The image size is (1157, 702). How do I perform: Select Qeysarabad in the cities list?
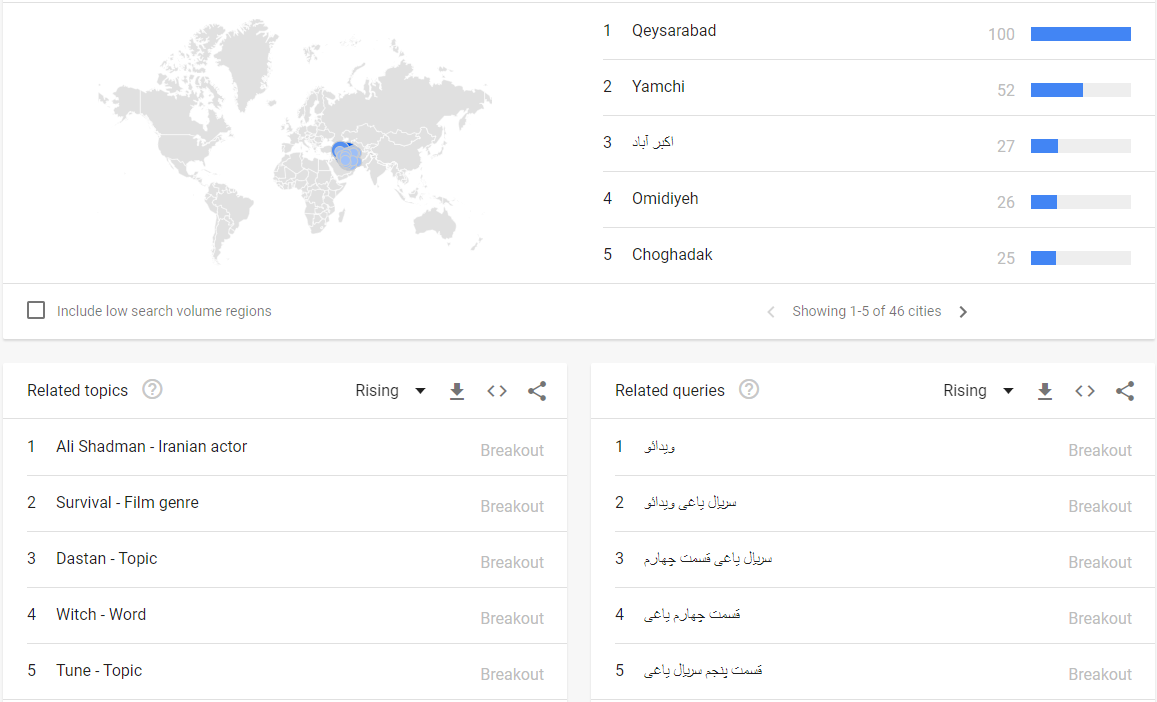pos(674,31)
